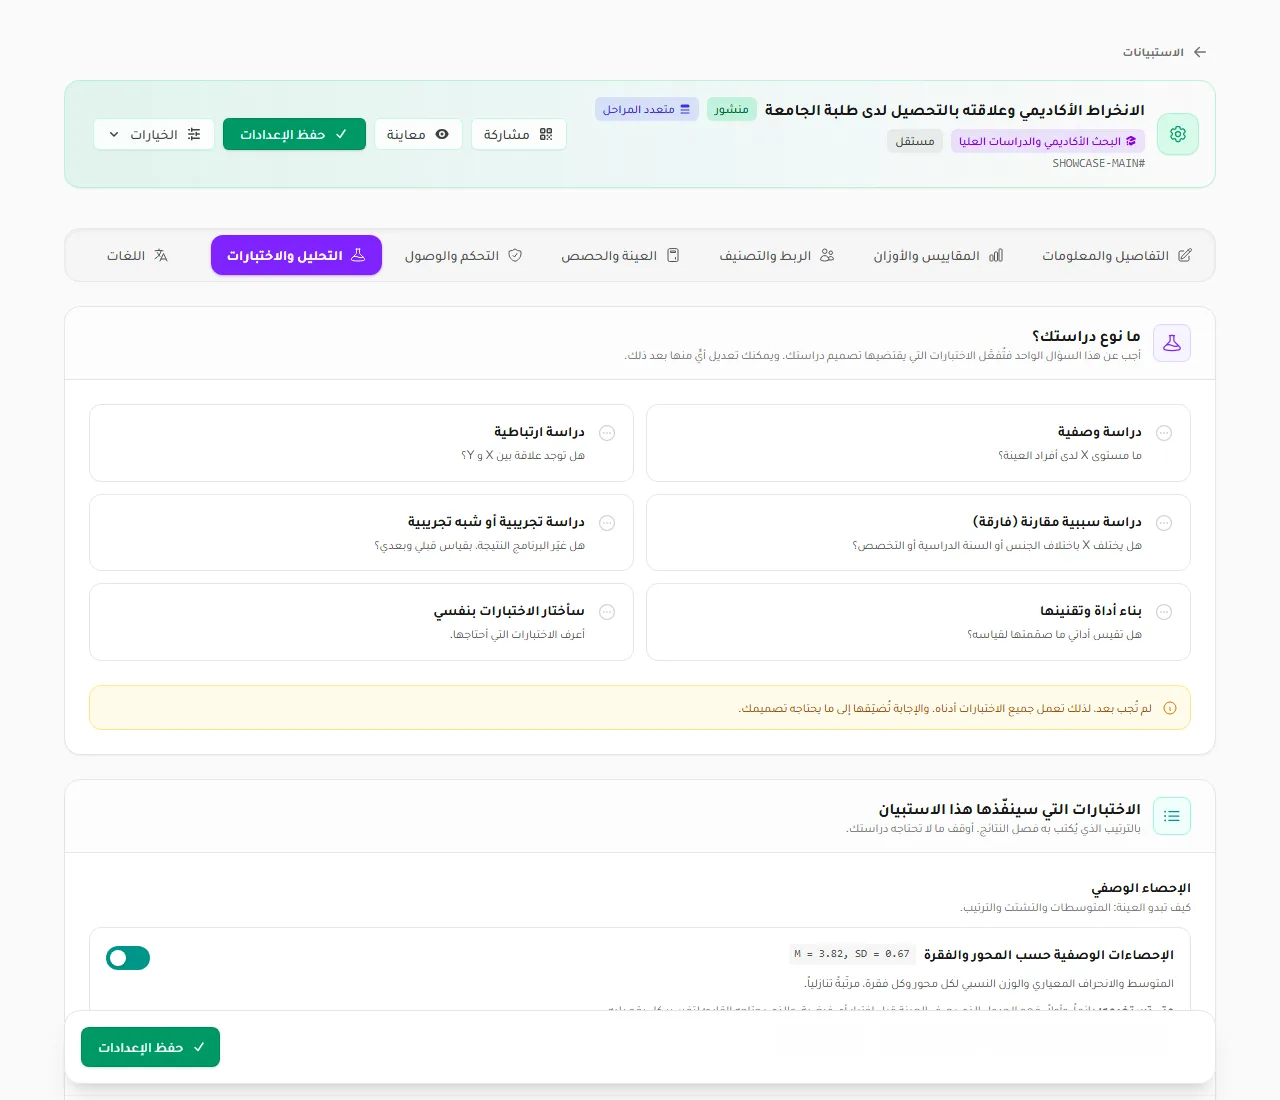The height and width of the screenshot is (1100, 1280).
Task: Select the بناء أداة وتقنينها radio option
Action: click(1164, 612)
